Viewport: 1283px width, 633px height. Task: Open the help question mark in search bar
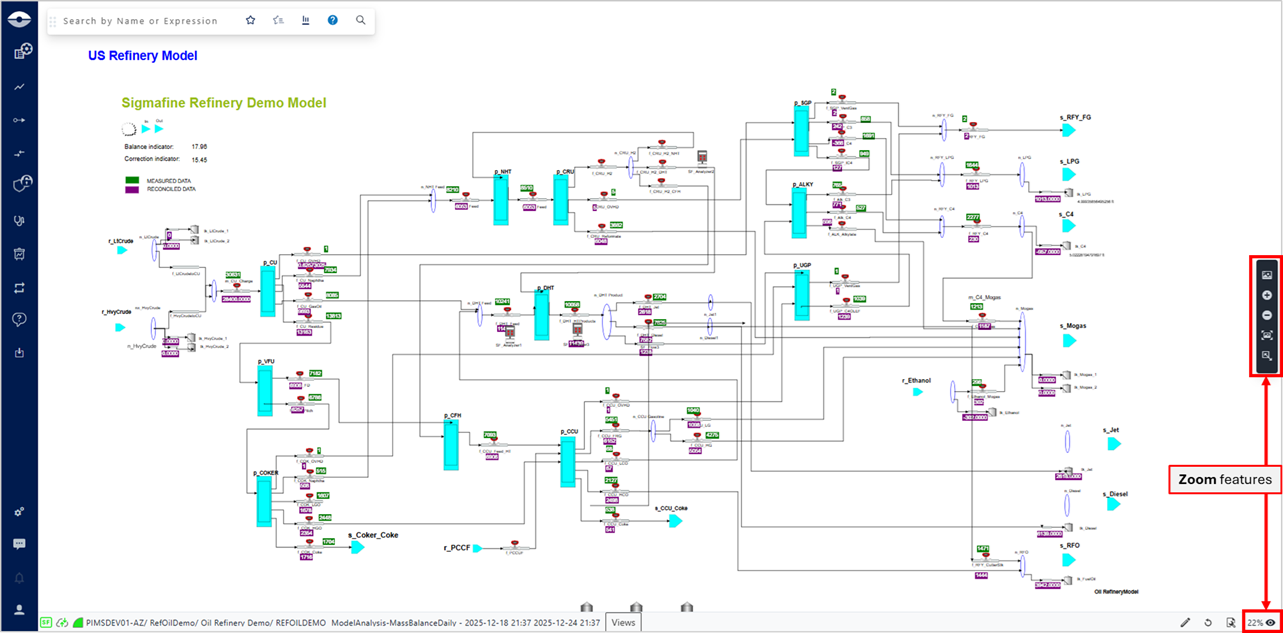click(333, 20)
